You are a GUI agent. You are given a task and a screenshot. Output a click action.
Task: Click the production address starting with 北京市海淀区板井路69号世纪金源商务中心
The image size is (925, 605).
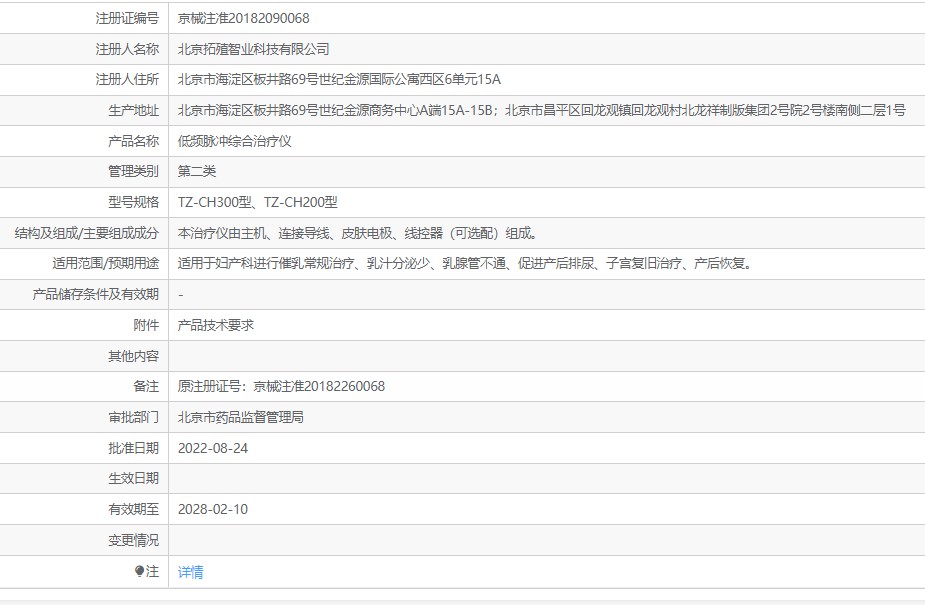coord(542,110)
